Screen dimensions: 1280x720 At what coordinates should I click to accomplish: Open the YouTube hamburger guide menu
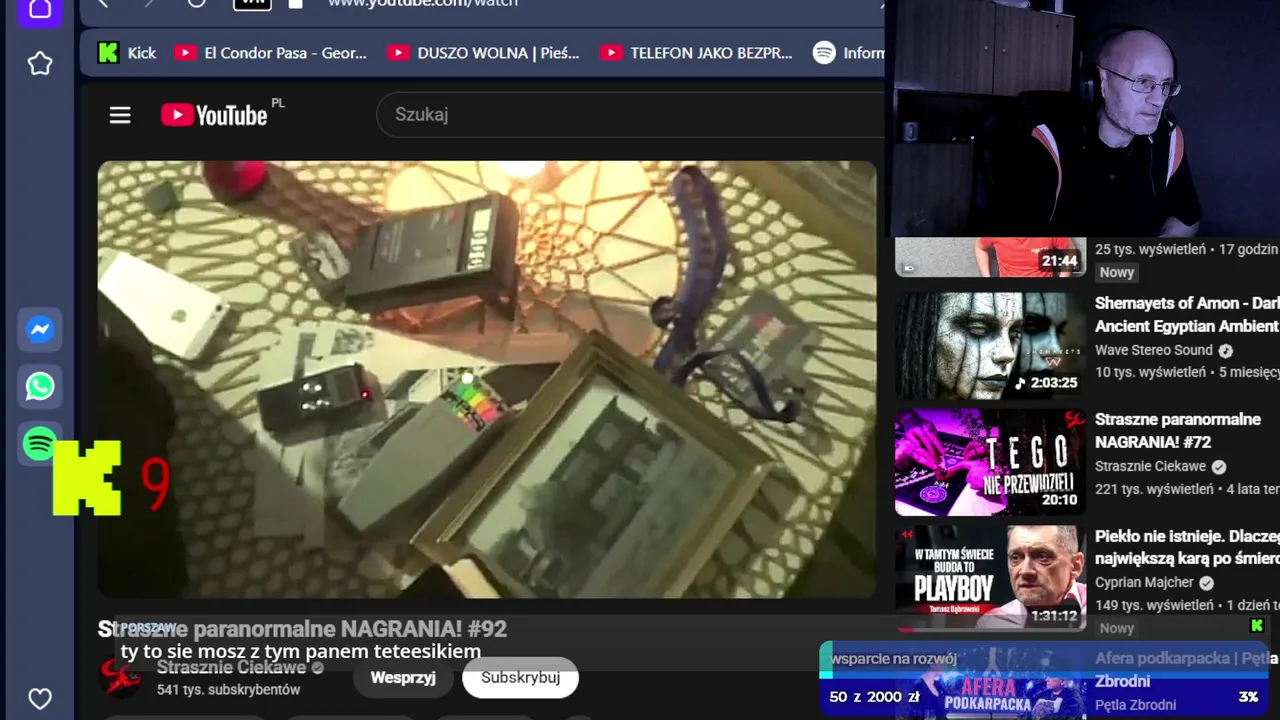[120, 115]
